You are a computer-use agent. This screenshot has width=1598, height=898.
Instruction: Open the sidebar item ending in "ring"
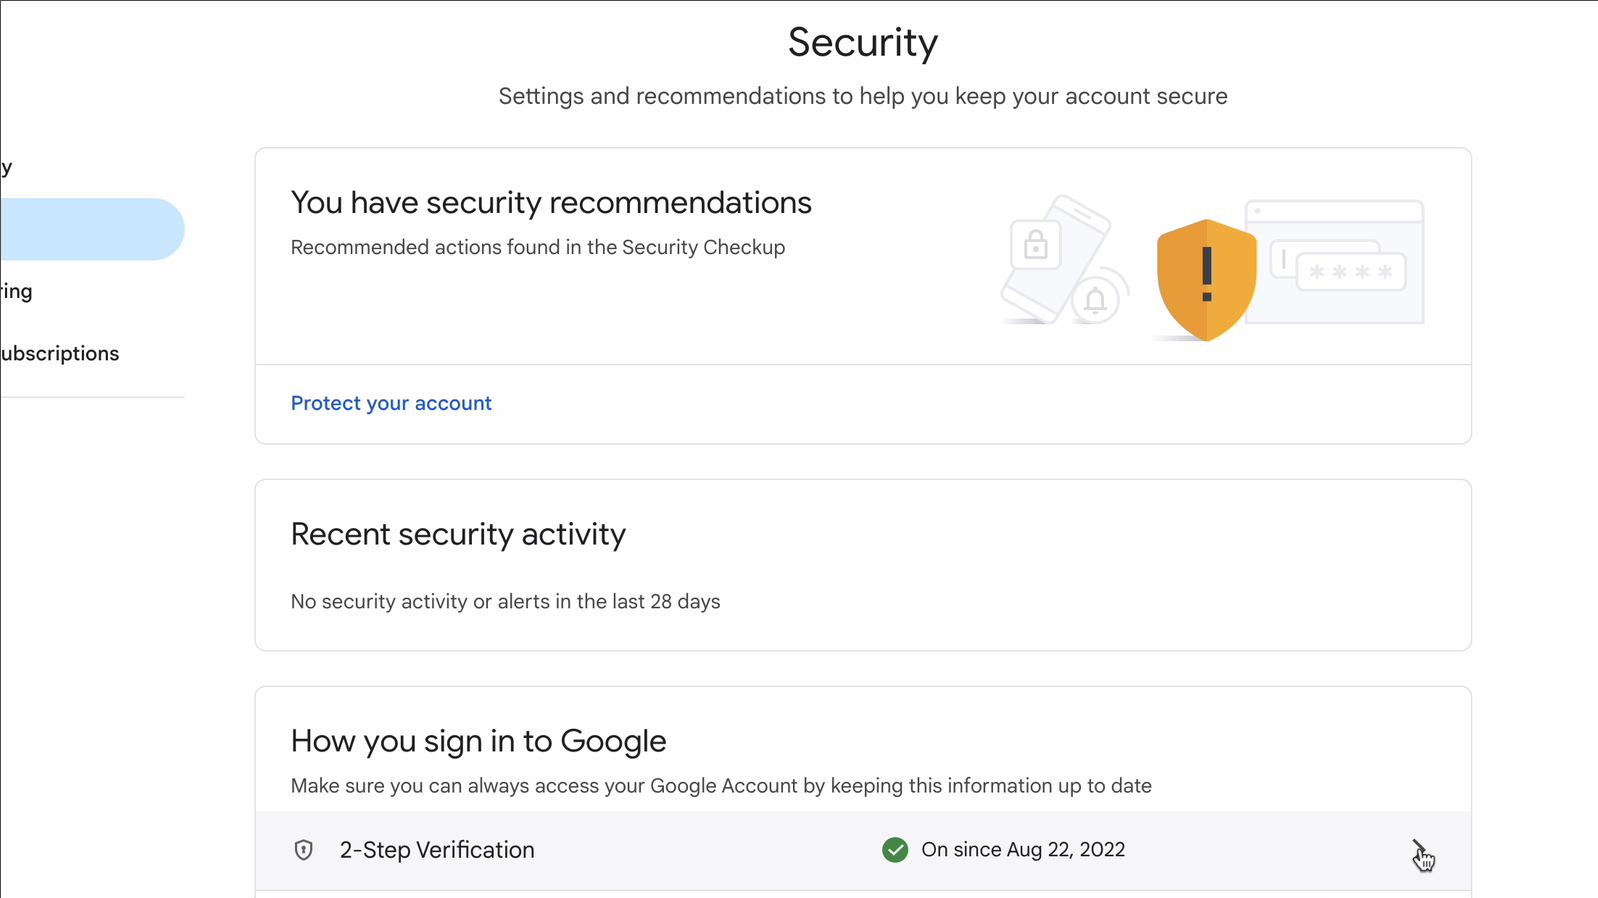pyautogui.click(x=17, y=291)
